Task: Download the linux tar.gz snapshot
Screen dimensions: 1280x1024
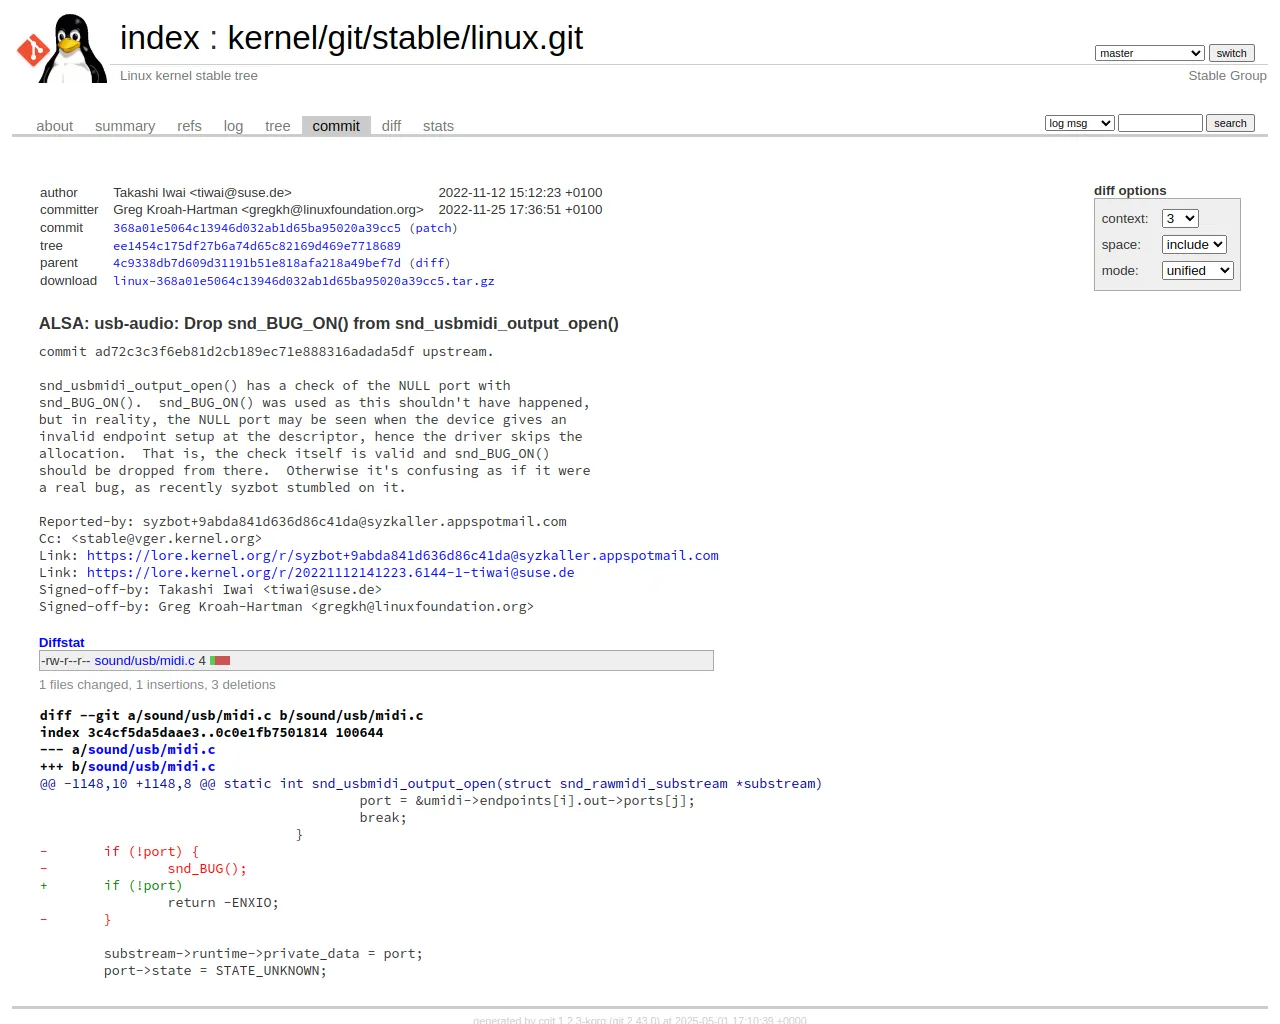Action: pos(304,282)
